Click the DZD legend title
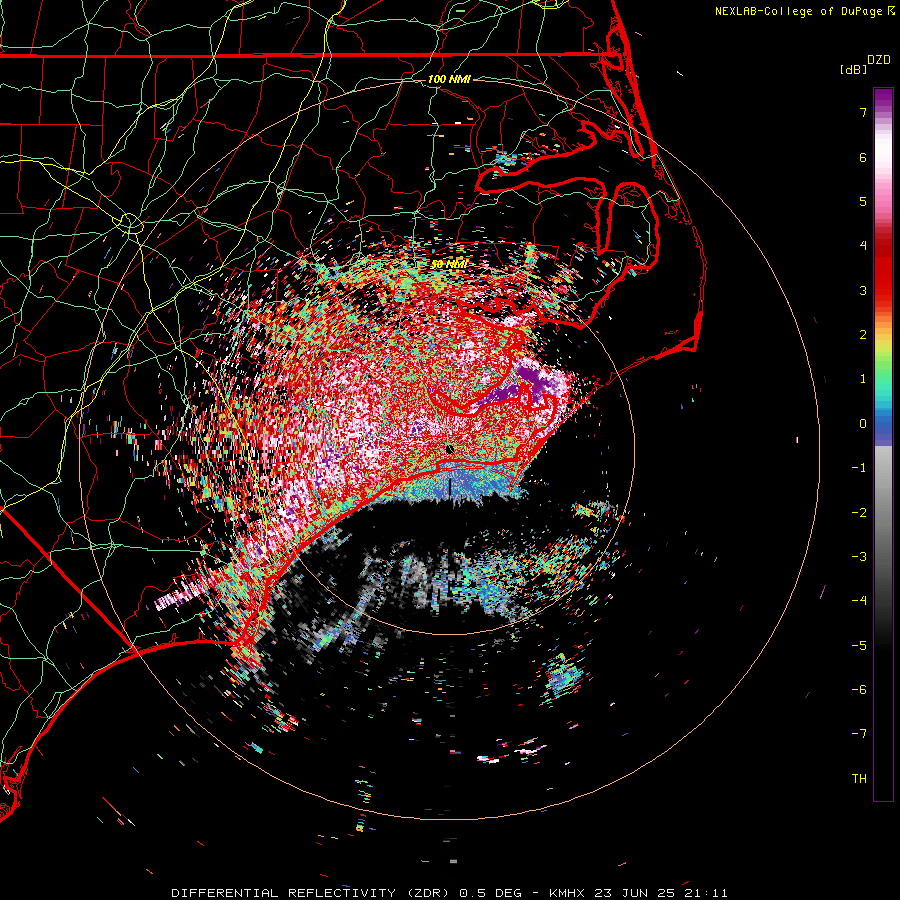Viewport: 900px width, 900px height. click(x=879, y=60)
